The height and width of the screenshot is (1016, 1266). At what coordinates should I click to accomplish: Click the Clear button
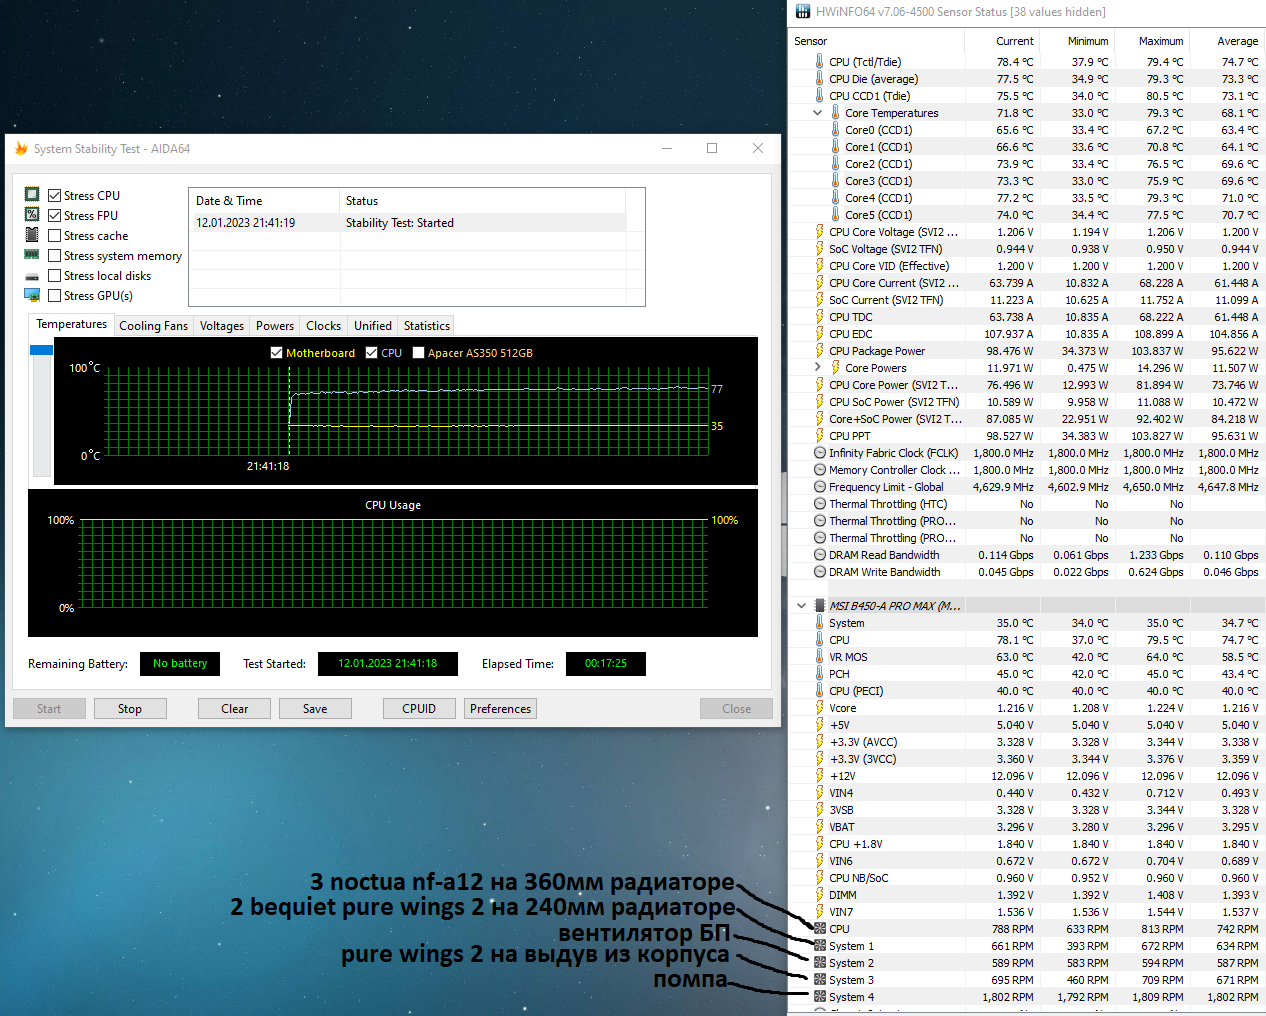[235, 709]
